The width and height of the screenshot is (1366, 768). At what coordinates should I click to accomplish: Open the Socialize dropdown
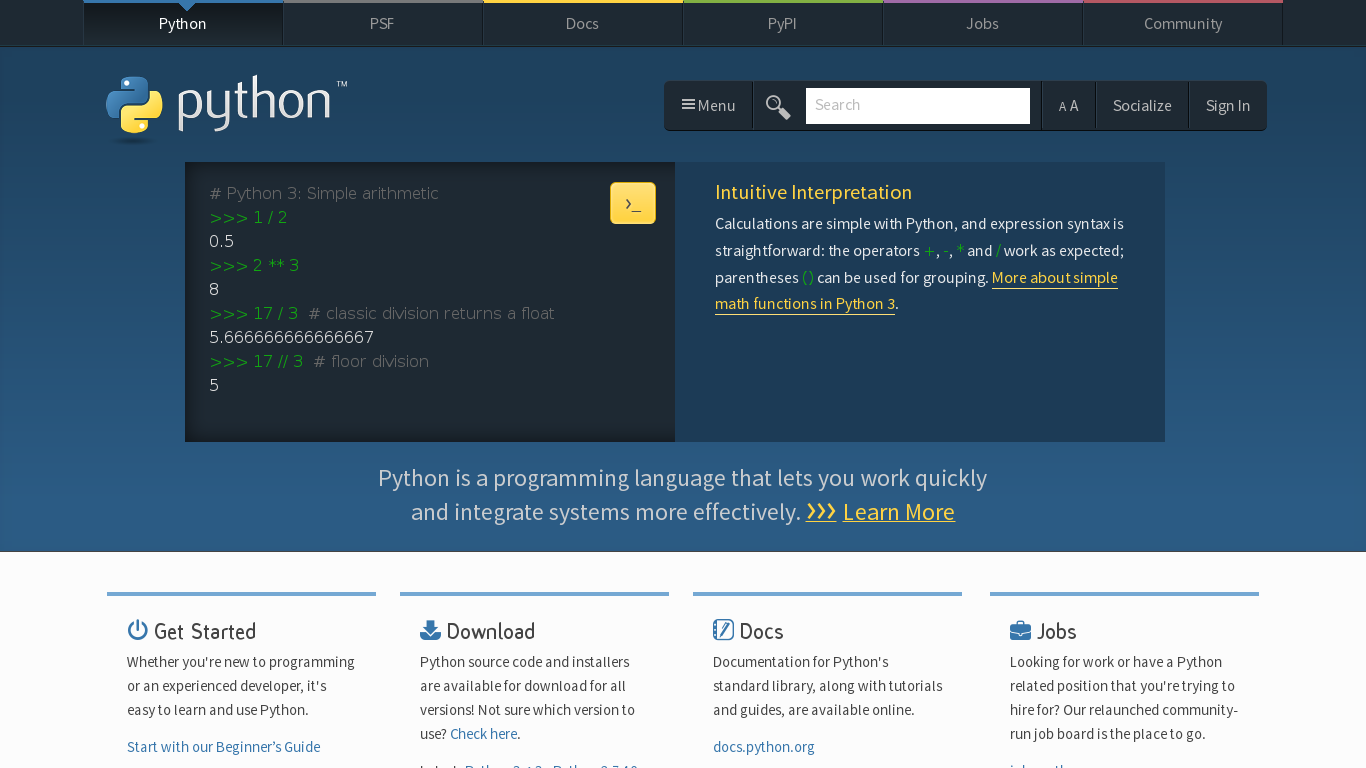1142,105
